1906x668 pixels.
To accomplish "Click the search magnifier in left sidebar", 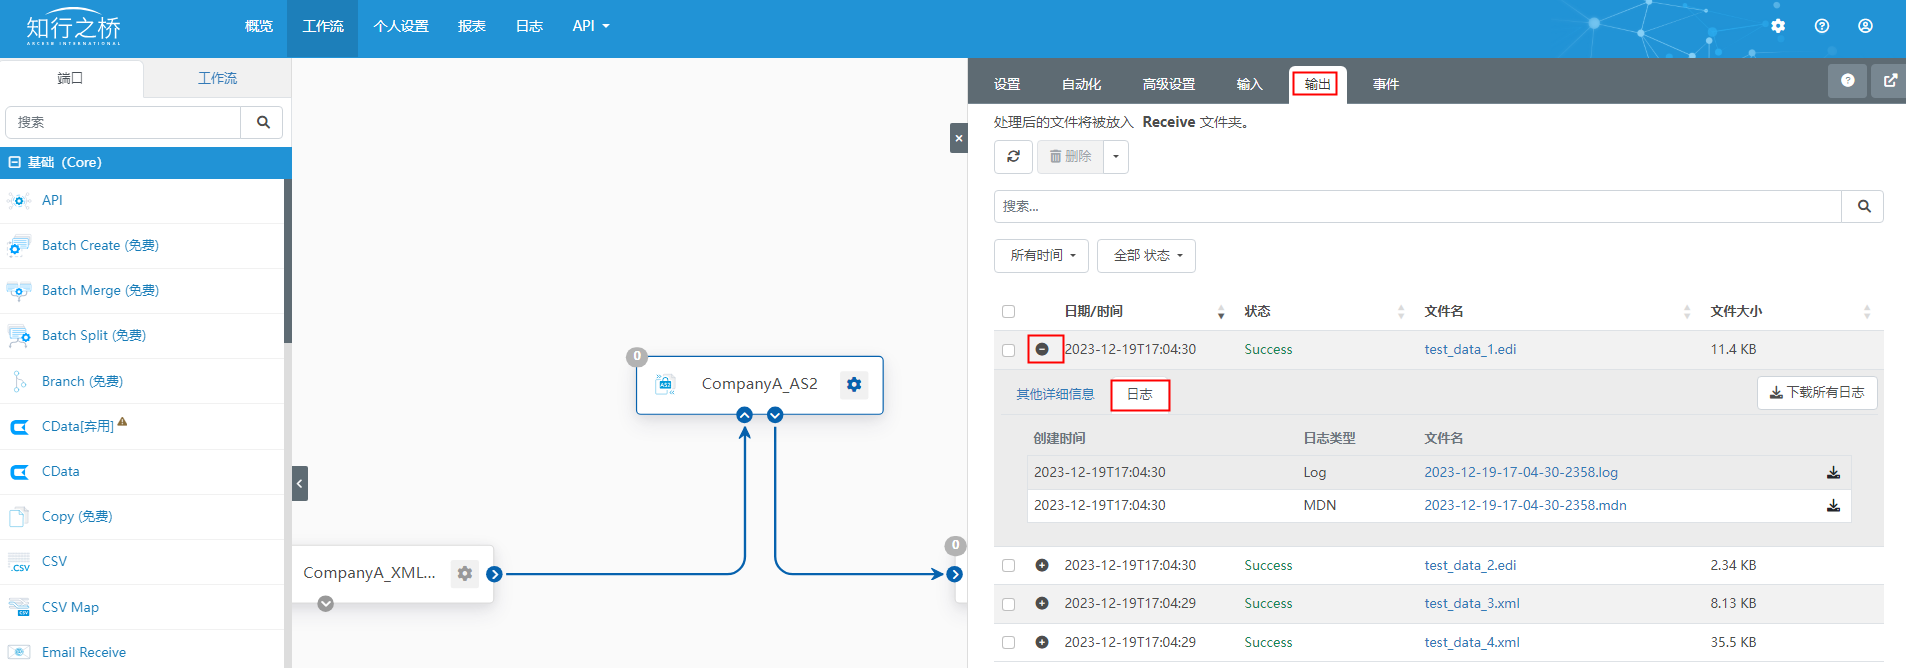I will point(263,122).
